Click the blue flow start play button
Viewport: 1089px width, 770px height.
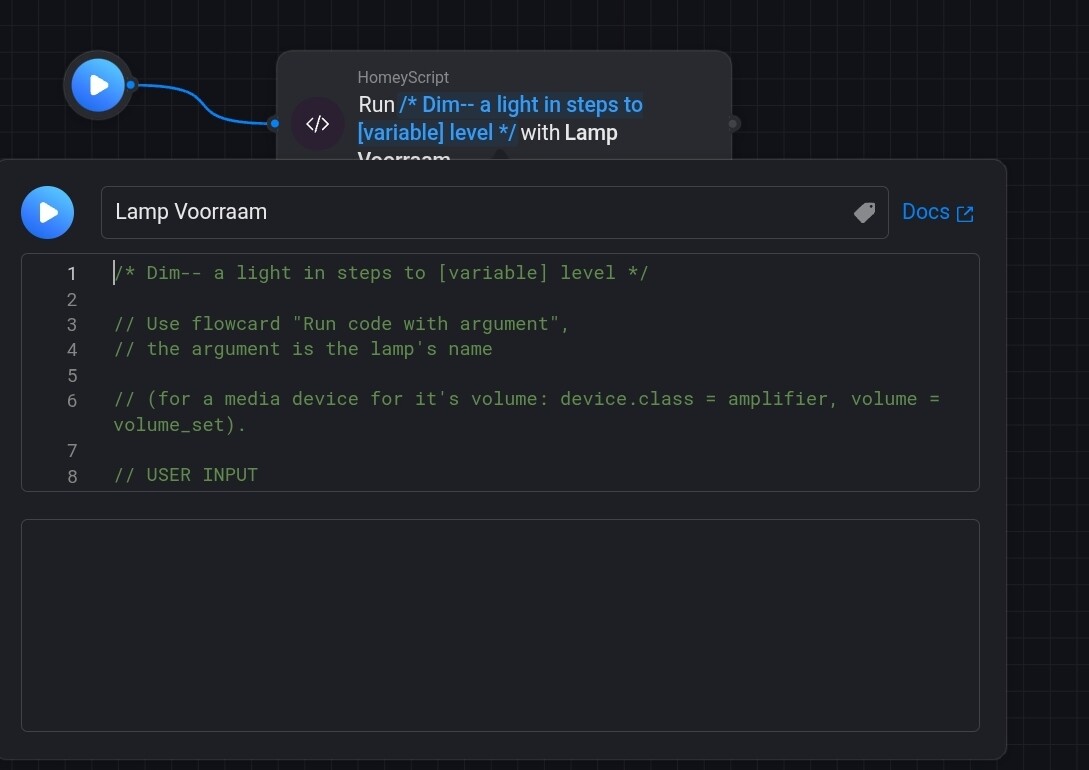98,85
